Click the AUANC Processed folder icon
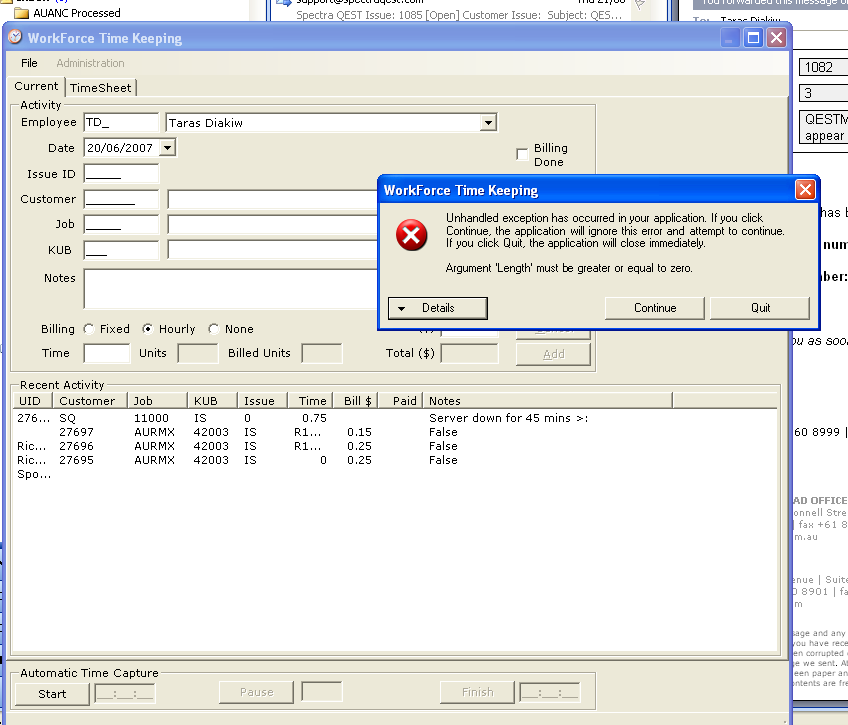 [x=22, y=13]
